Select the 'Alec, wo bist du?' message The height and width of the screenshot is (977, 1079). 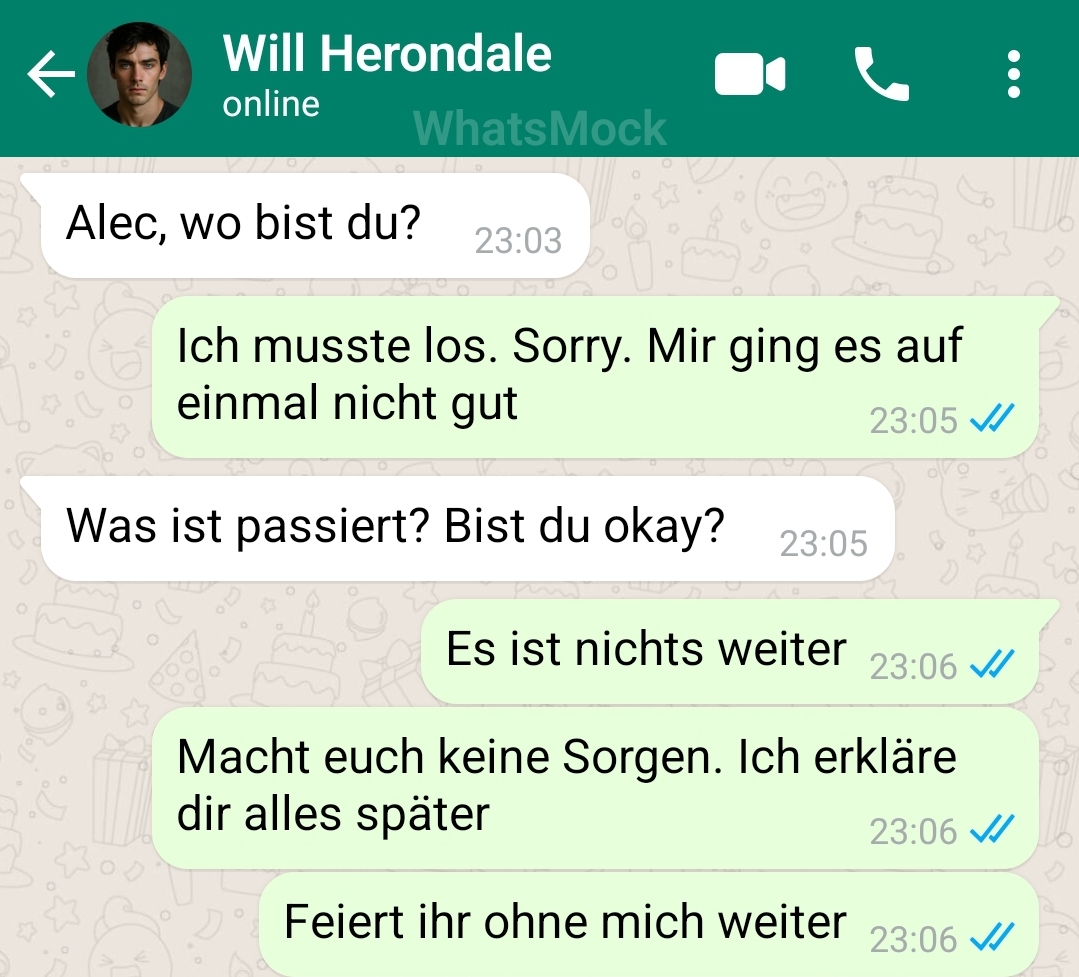pos(315,226)
